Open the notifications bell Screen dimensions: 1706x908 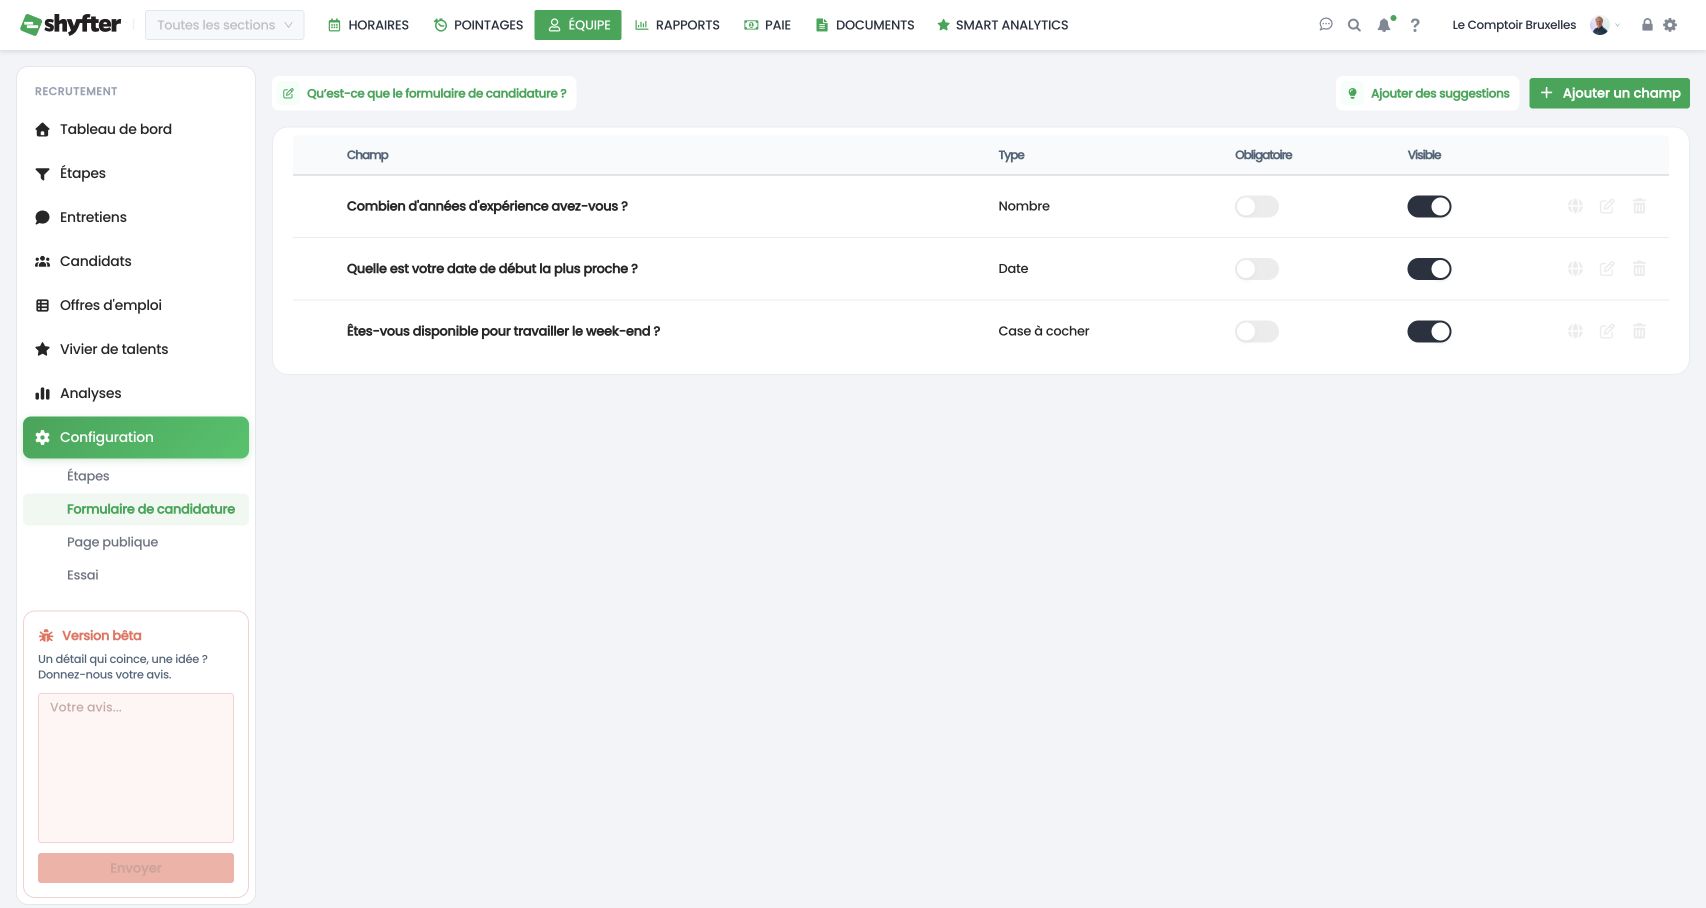1384,25
